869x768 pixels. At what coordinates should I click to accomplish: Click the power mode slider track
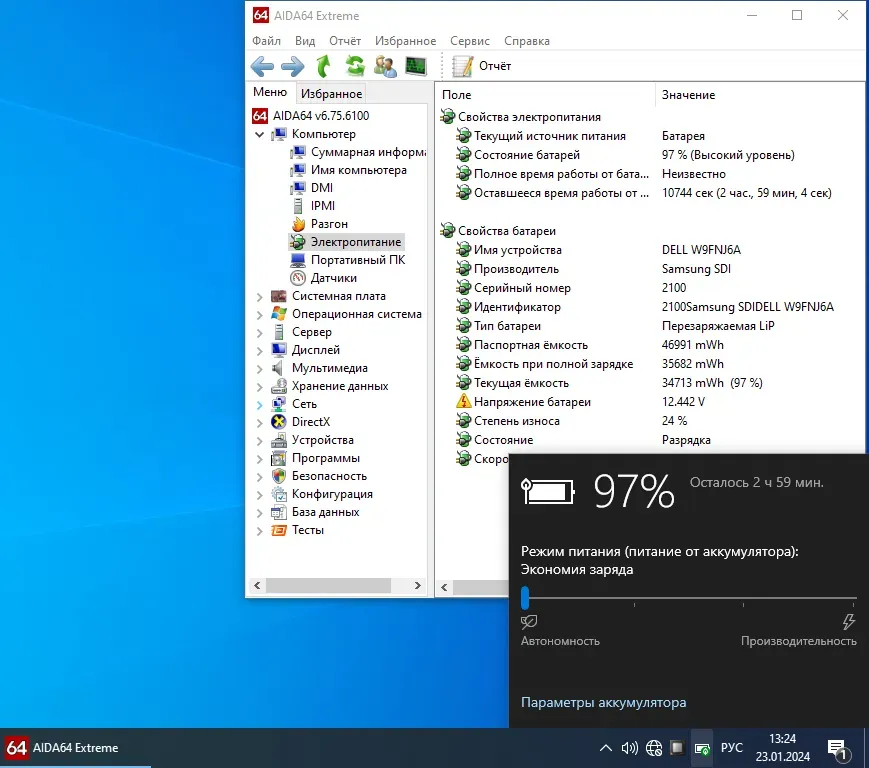pos(688,598)
